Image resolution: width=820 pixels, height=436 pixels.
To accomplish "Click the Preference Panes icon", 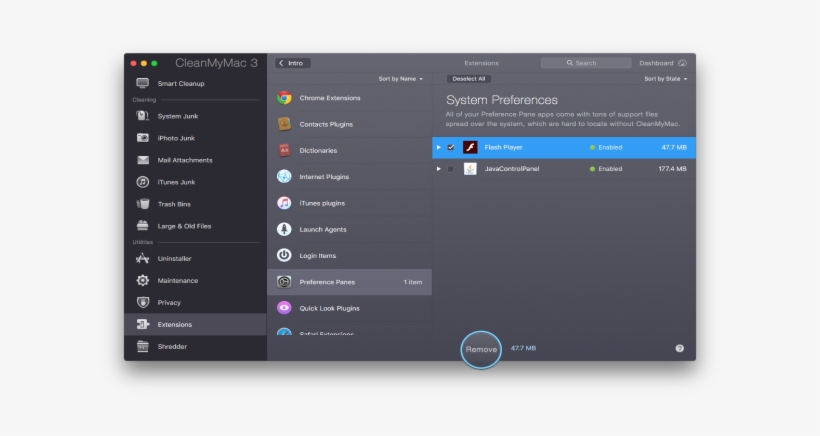I will 284,282.
